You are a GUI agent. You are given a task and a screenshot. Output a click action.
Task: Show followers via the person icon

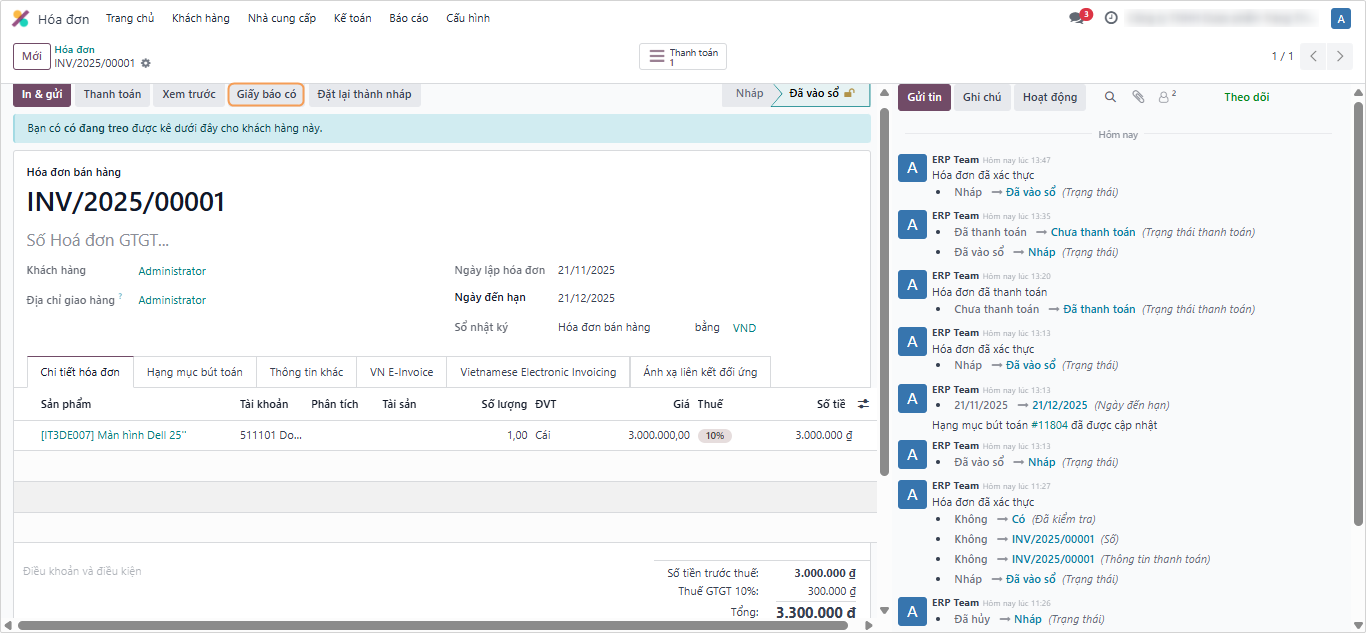[1164, 97]
